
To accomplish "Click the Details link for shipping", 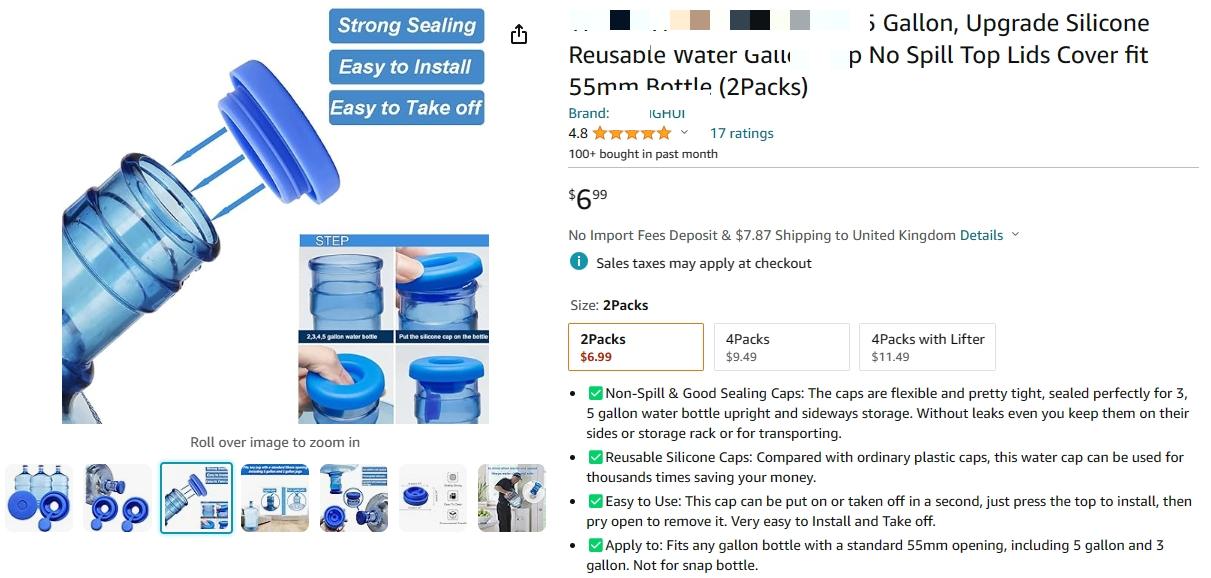I will click(981, 235).
